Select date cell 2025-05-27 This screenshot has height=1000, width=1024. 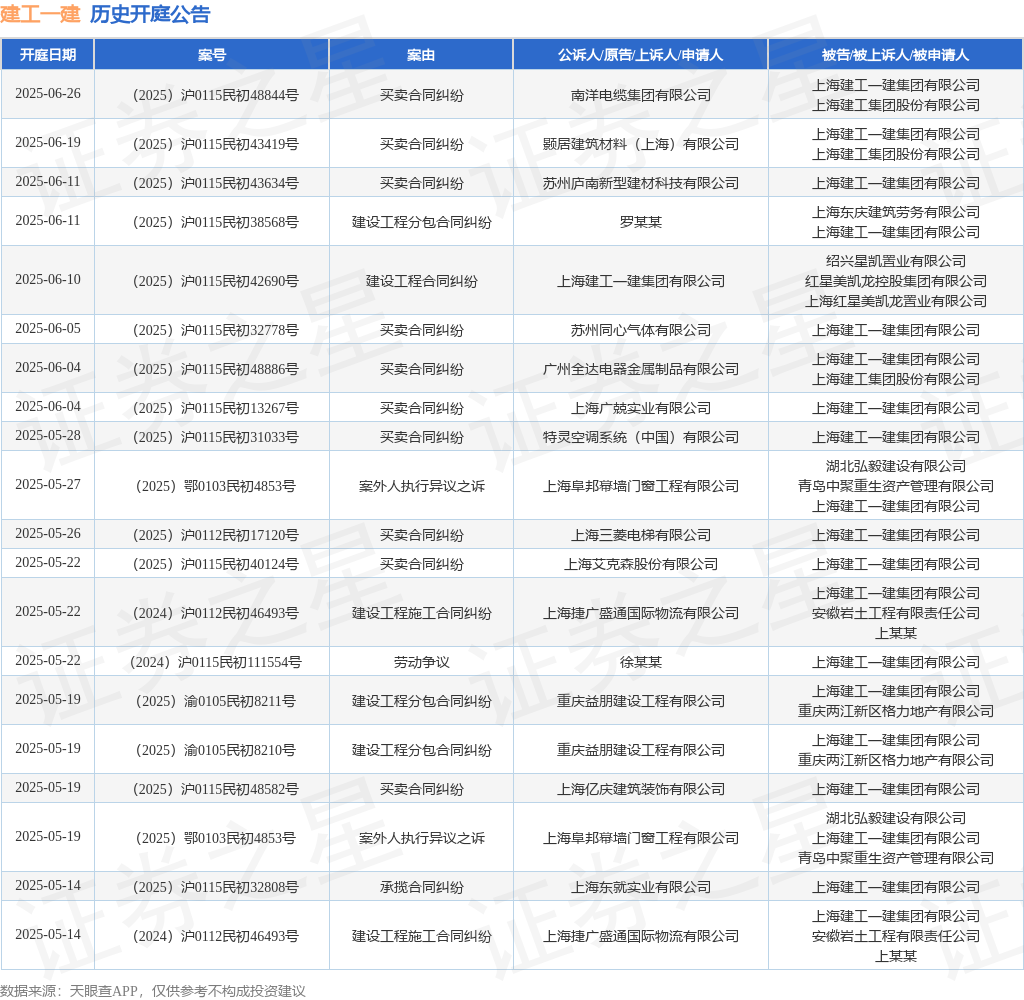click(48, 485)
